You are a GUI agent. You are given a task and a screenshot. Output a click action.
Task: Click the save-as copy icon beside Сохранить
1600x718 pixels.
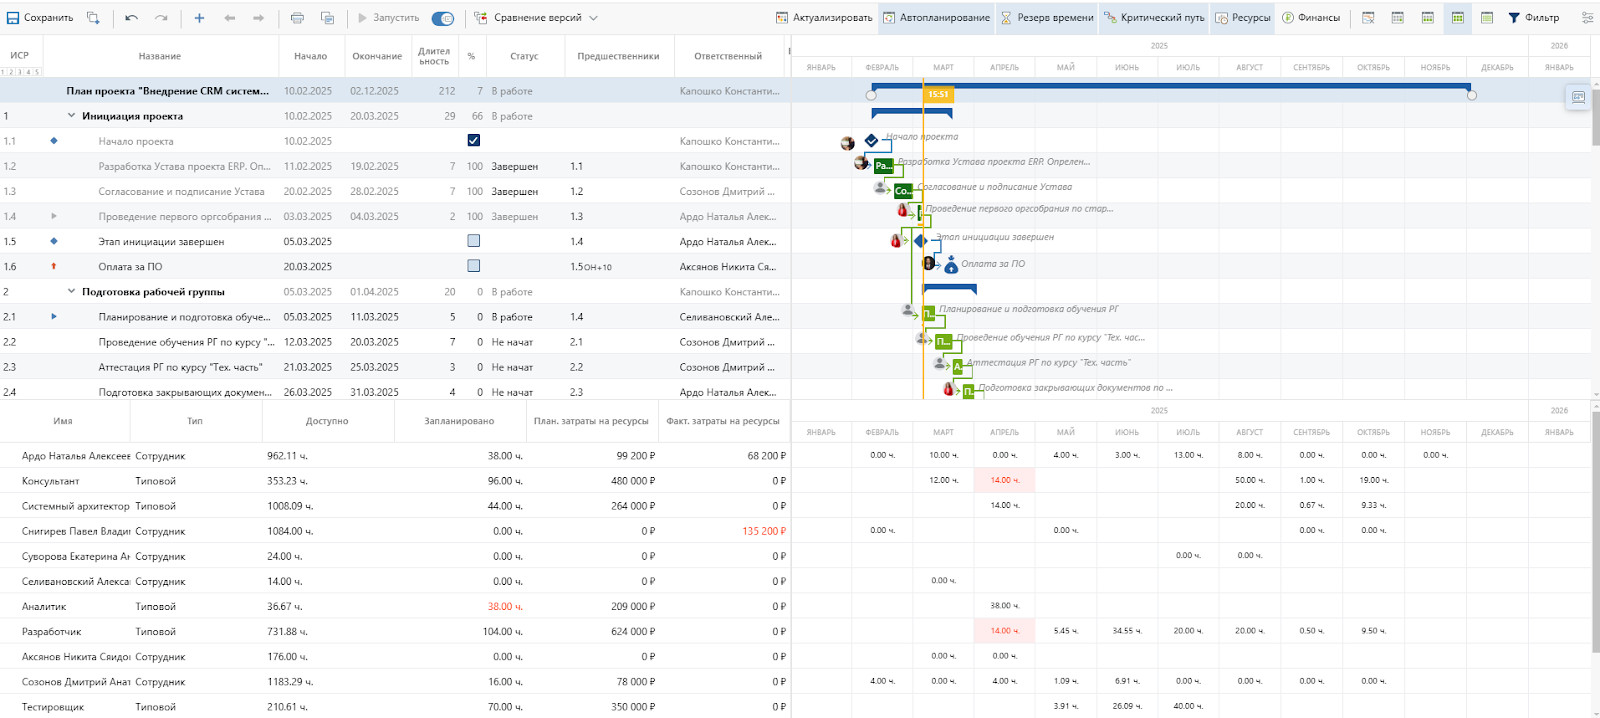point(93,18)
